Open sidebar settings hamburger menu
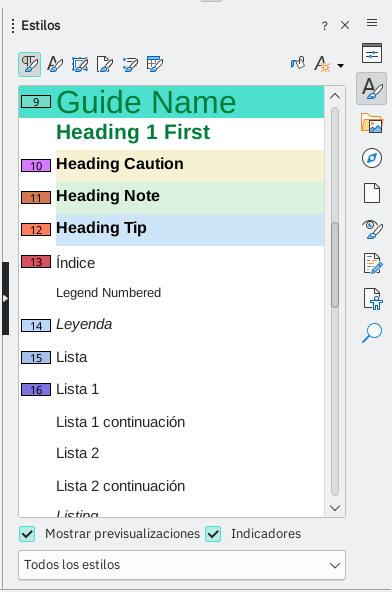The width and height of the screenshot is (392, 592). [x=372, y=23]
